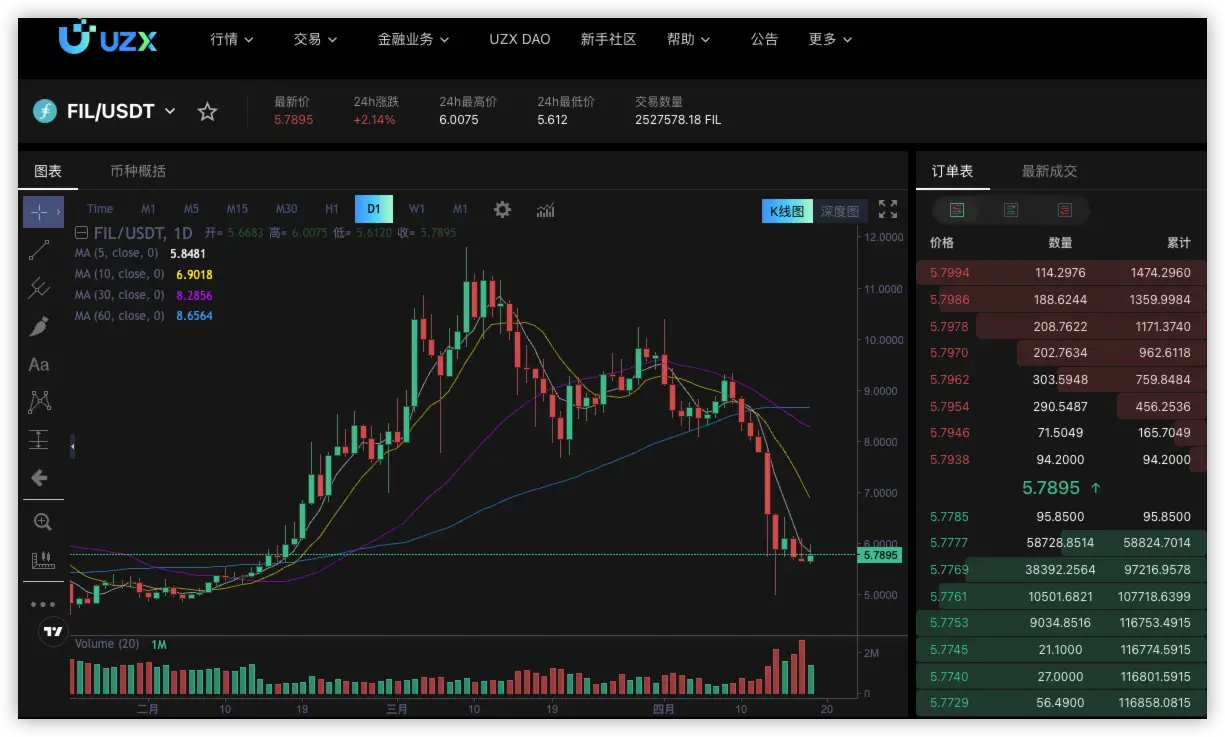
Task: Click the sell order price 5.7994
Action: pyautogui.click(x=949, y=273)
